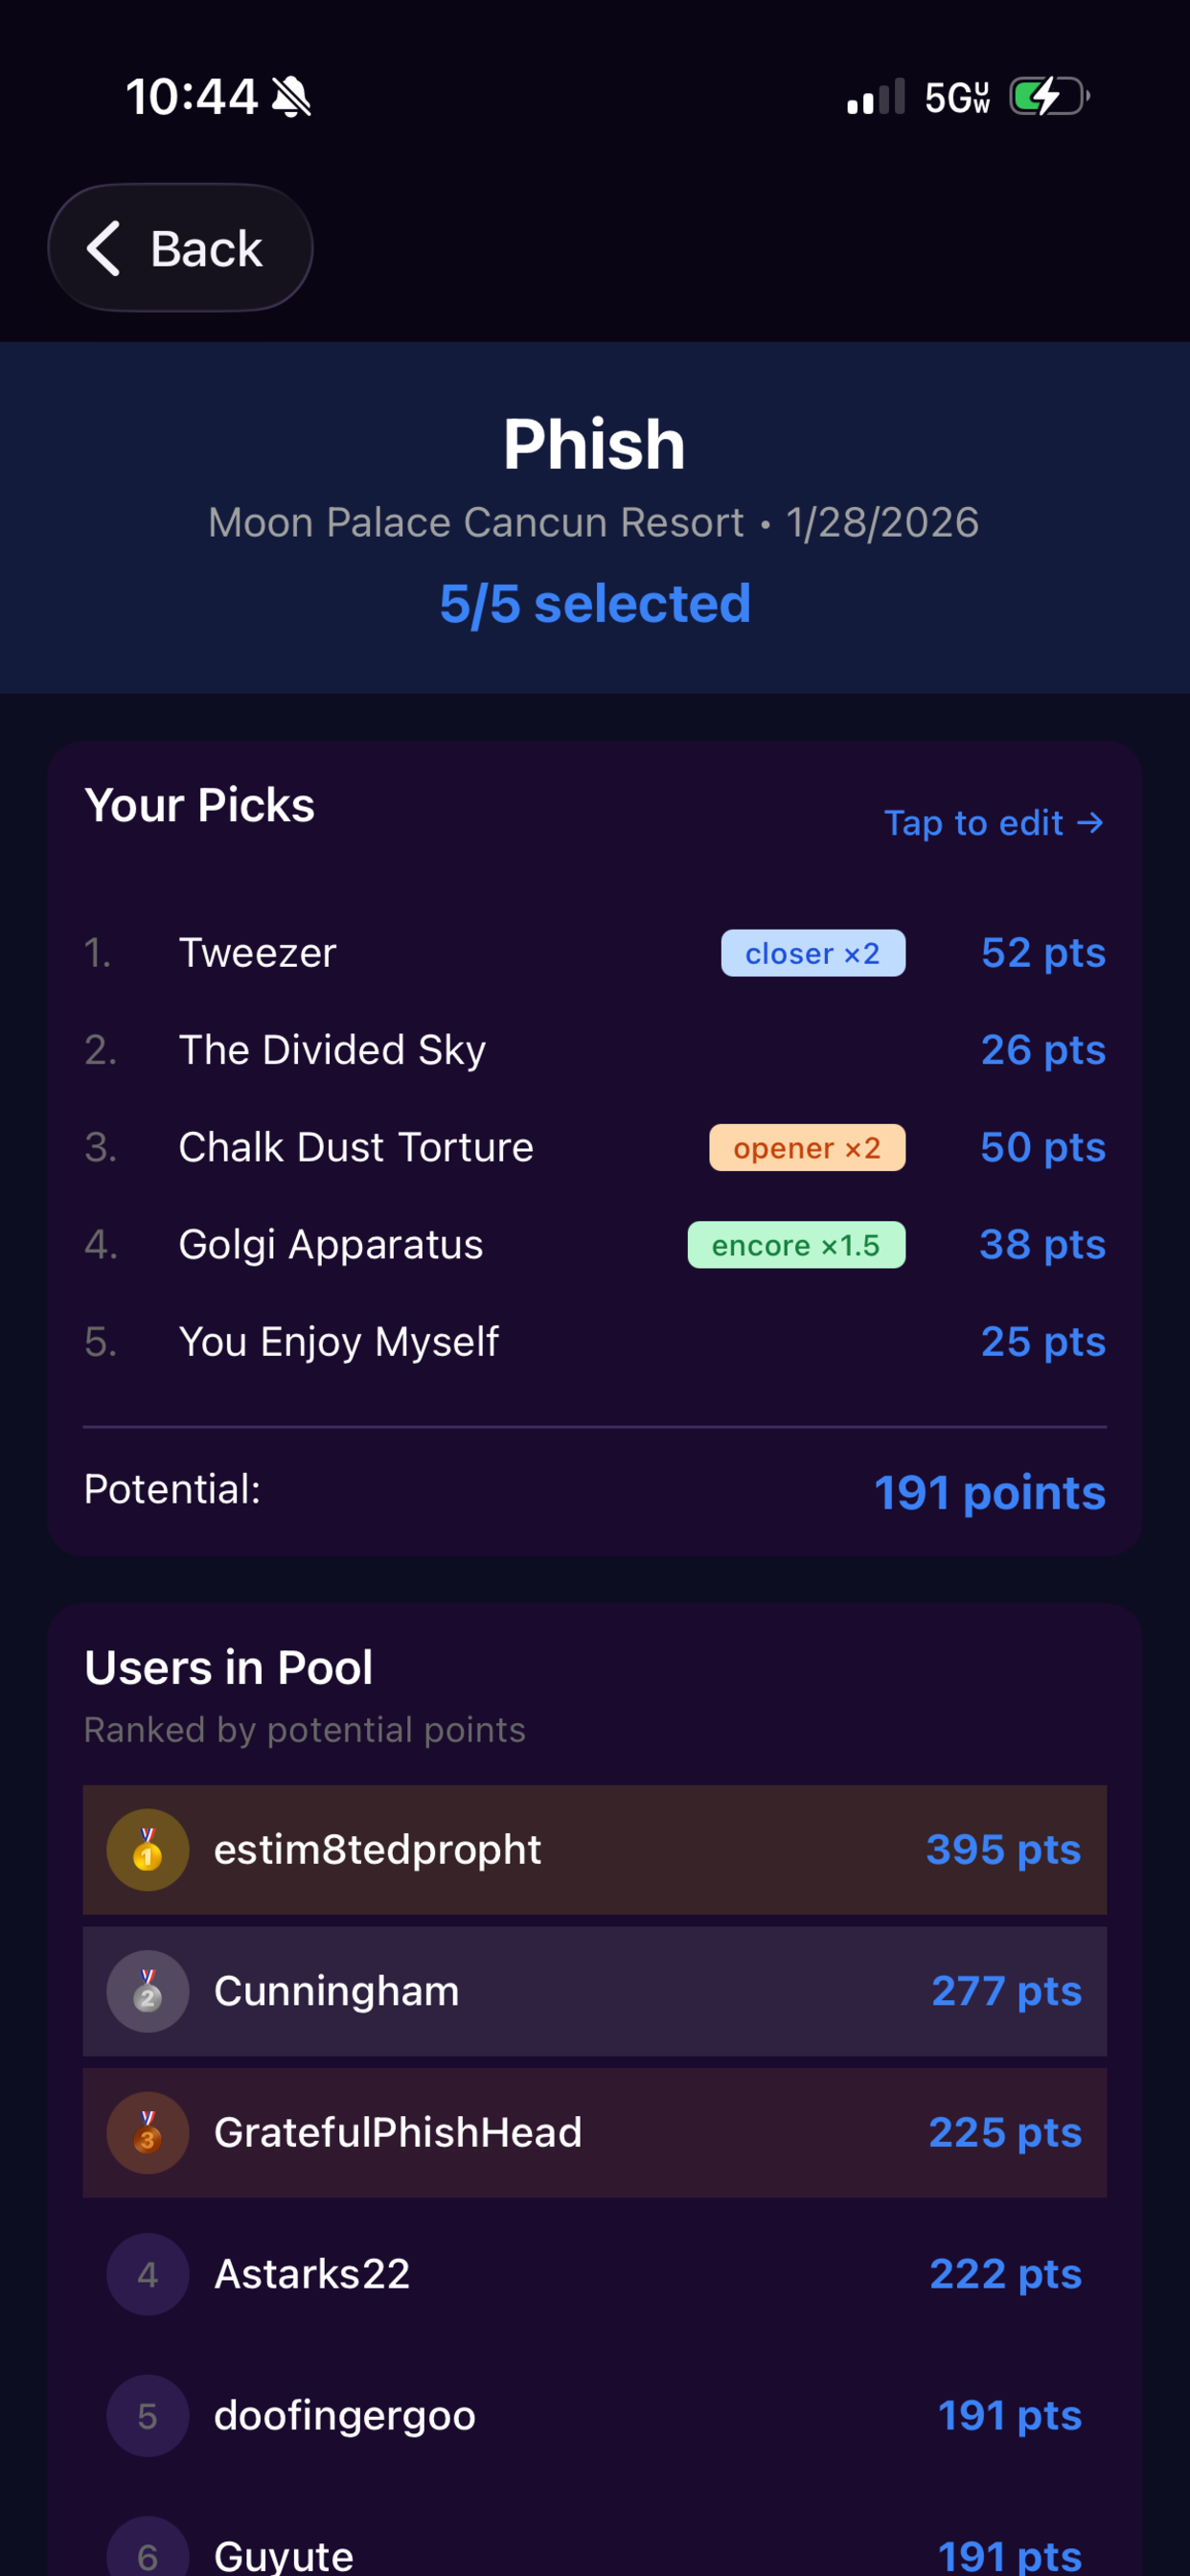Image resolution: width=1190 pixels, height=2576 pixels.
Task: Tap the gold first-place medal icon
Action: (x=148, y=1850)
